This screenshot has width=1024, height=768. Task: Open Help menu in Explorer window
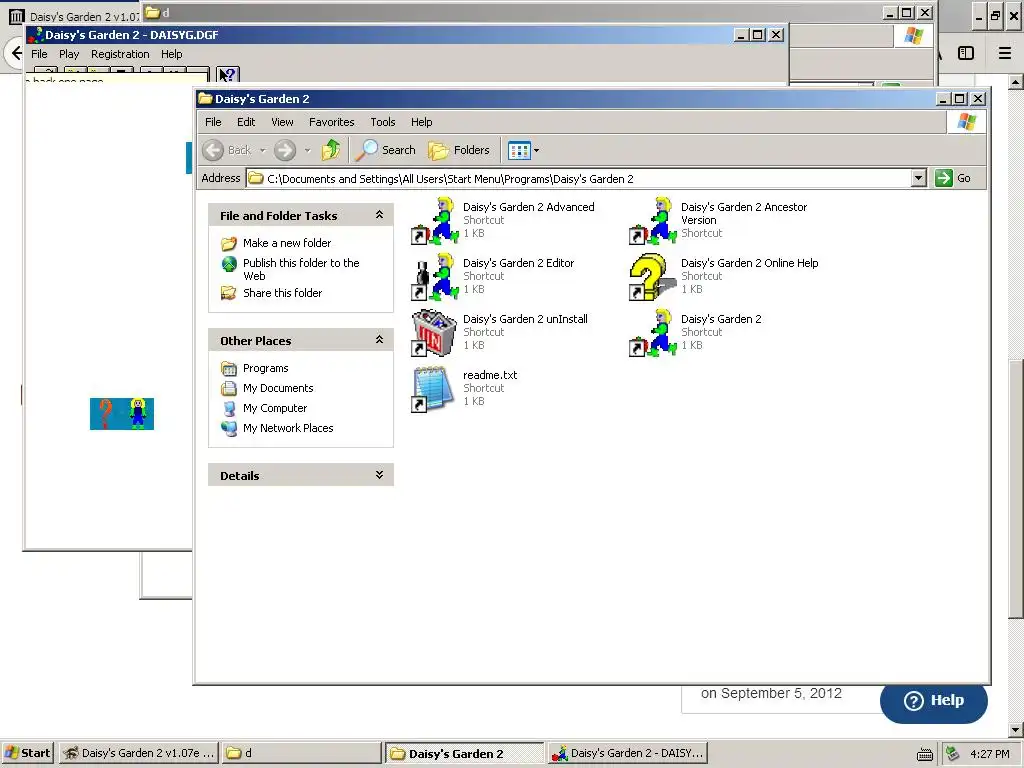pyautogui.click(x=421, y=122)
